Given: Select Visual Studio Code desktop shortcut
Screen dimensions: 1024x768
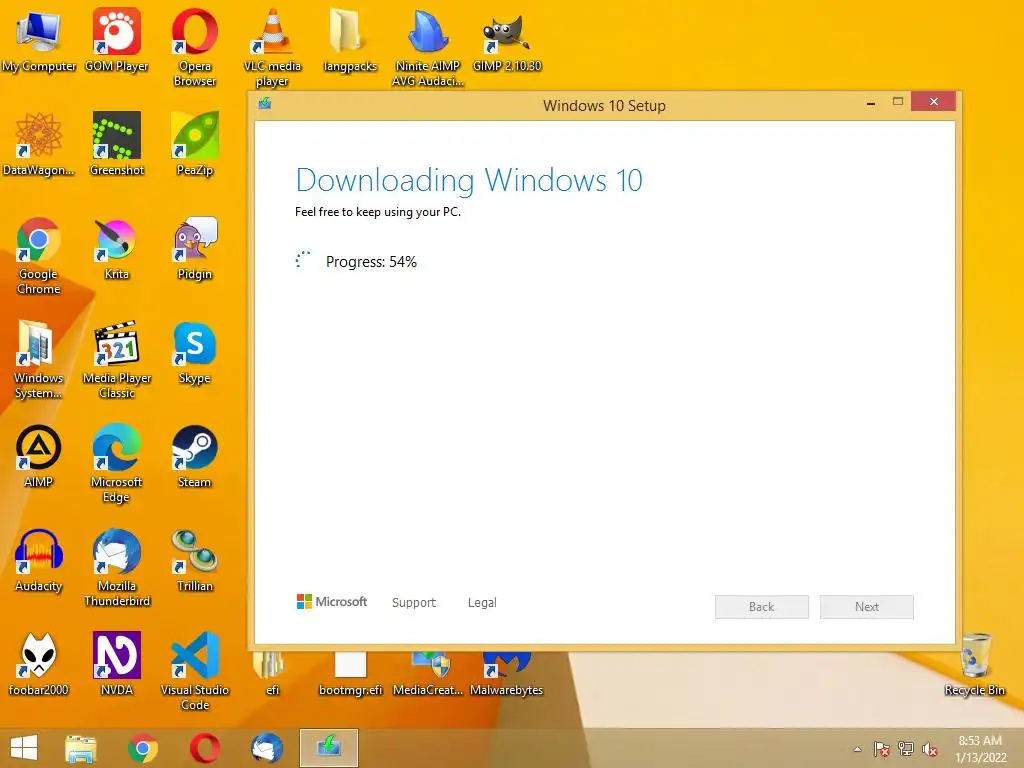Looking at the screenshot, I should (x=195, y=671).
